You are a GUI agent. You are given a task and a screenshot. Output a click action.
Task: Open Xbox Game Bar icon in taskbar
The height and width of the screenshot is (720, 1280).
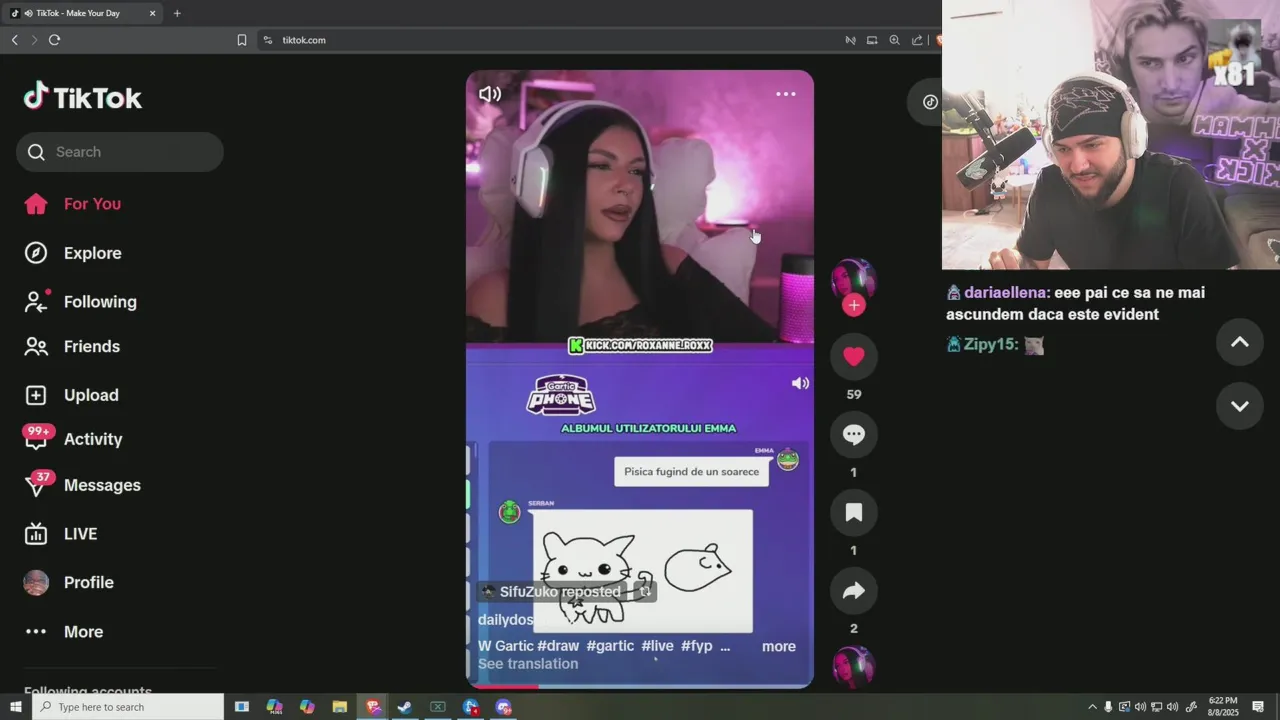click(x=437, y=707)
